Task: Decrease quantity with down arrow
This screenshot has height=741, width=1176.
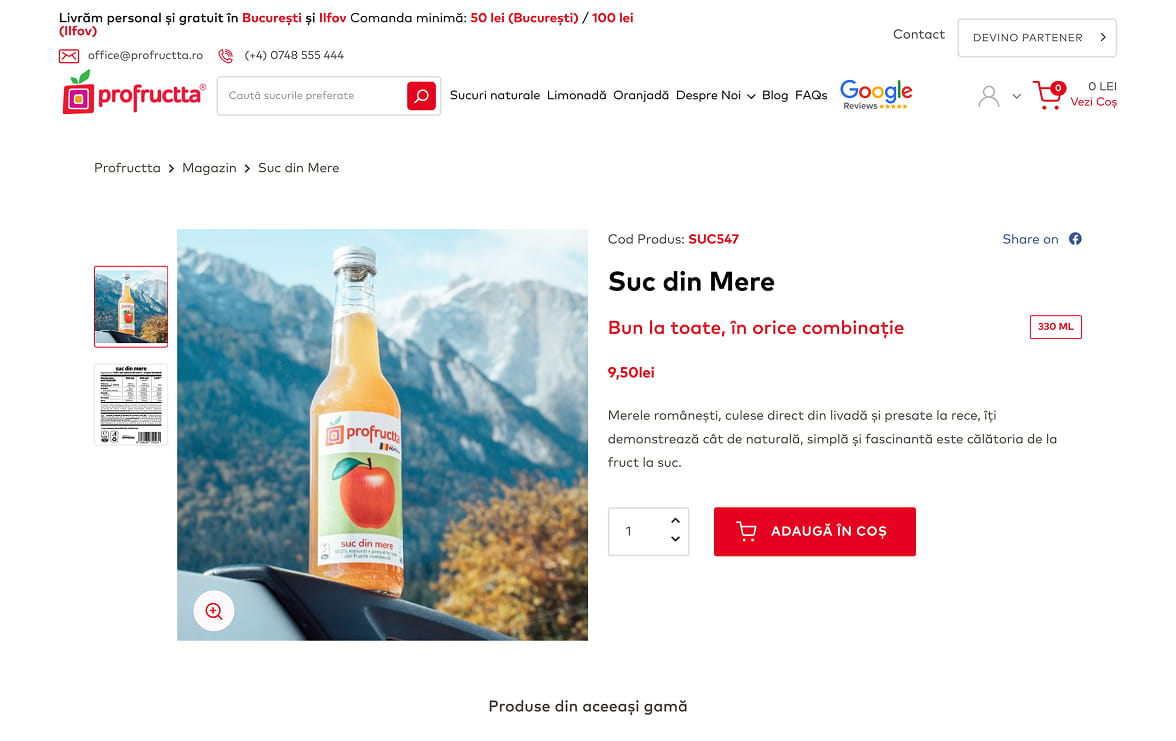Action: point(675,539)
